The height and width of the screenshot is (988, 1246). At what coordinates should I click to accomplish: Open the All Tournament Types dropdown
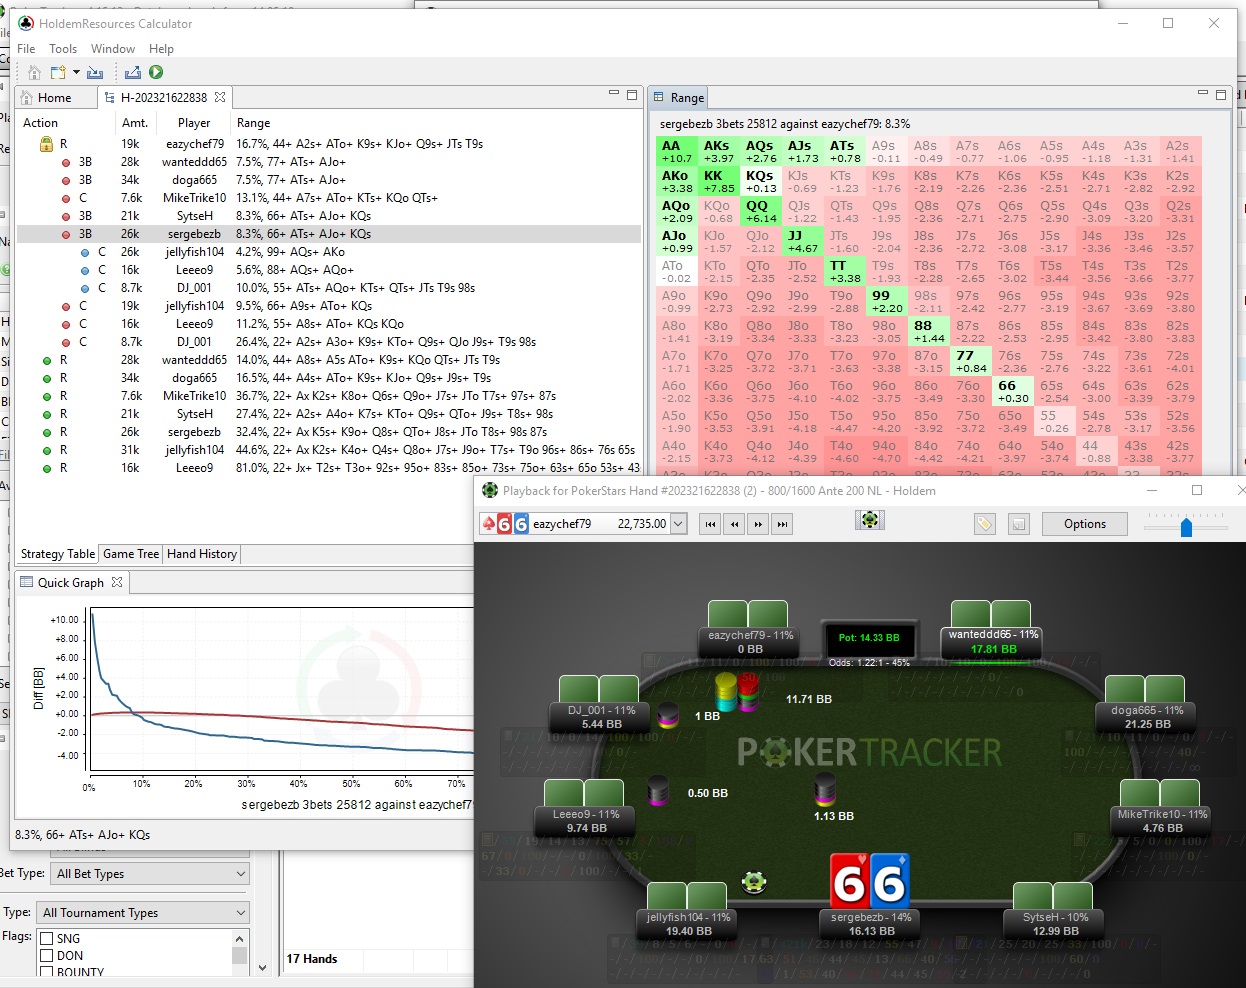(142, 912)
